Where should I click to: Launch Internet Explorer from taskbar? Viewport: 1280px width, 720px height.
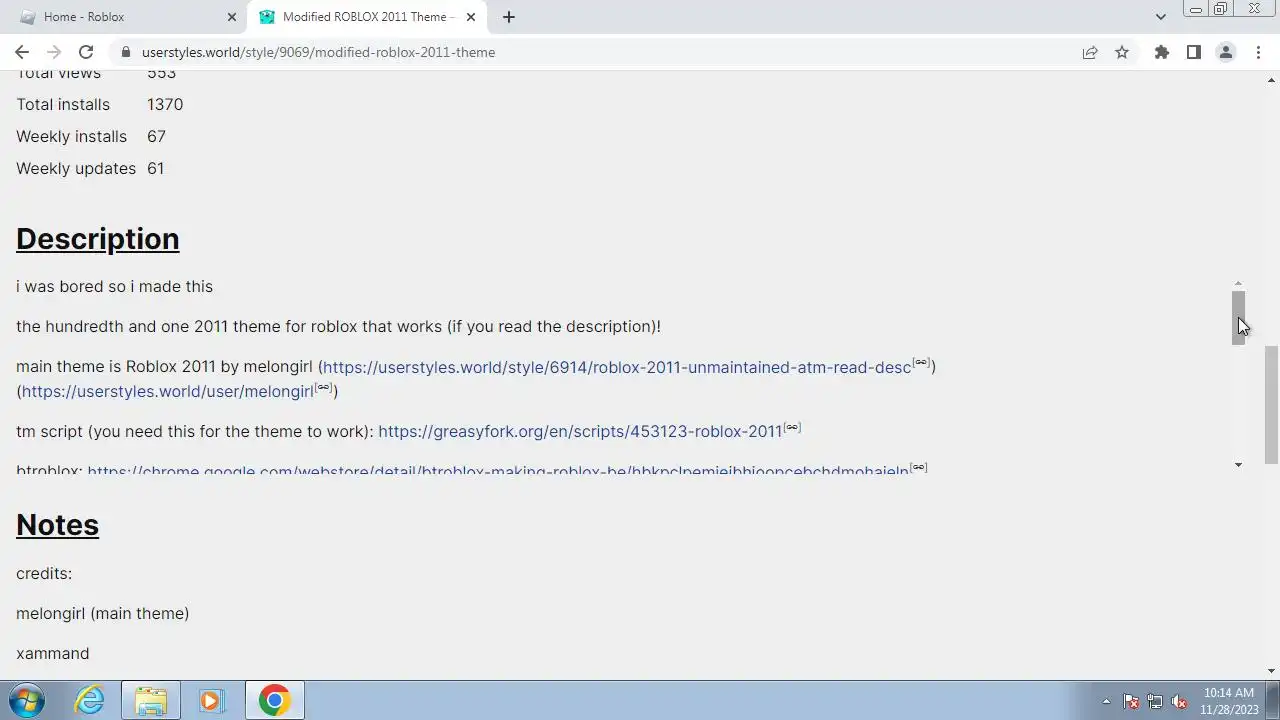pyautogui.click(x=90, y=700)
